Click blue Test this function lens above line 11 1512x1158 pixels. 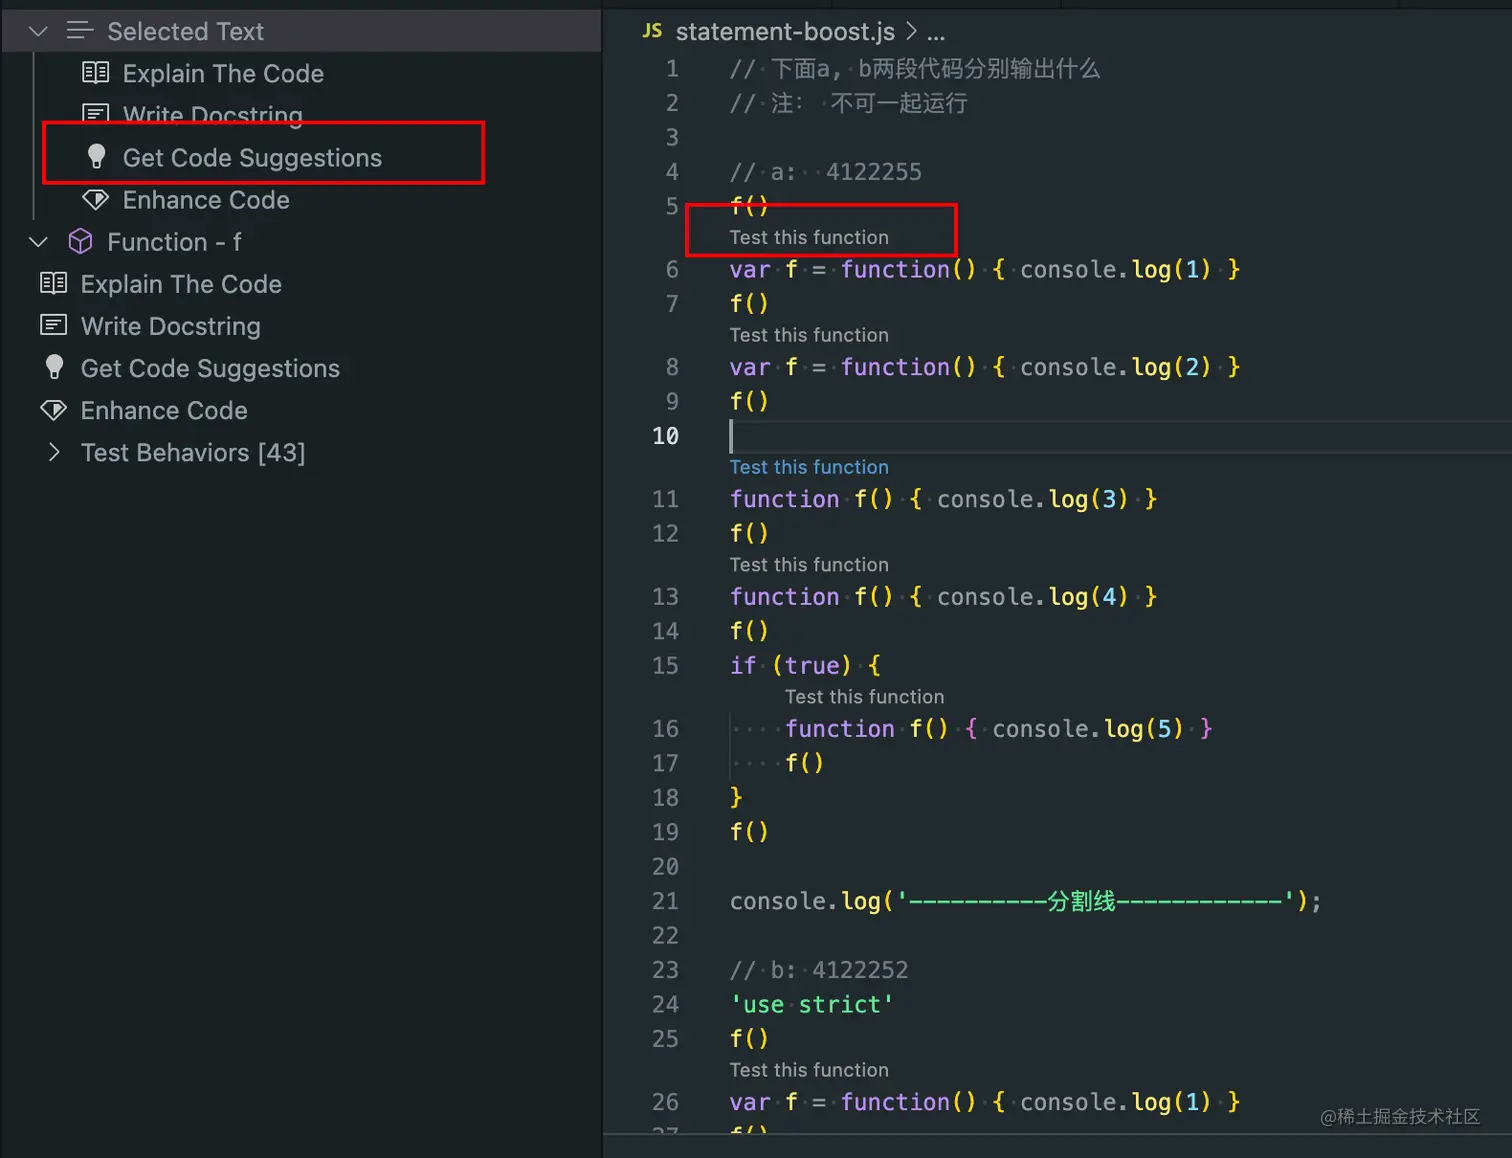point(809,467)
